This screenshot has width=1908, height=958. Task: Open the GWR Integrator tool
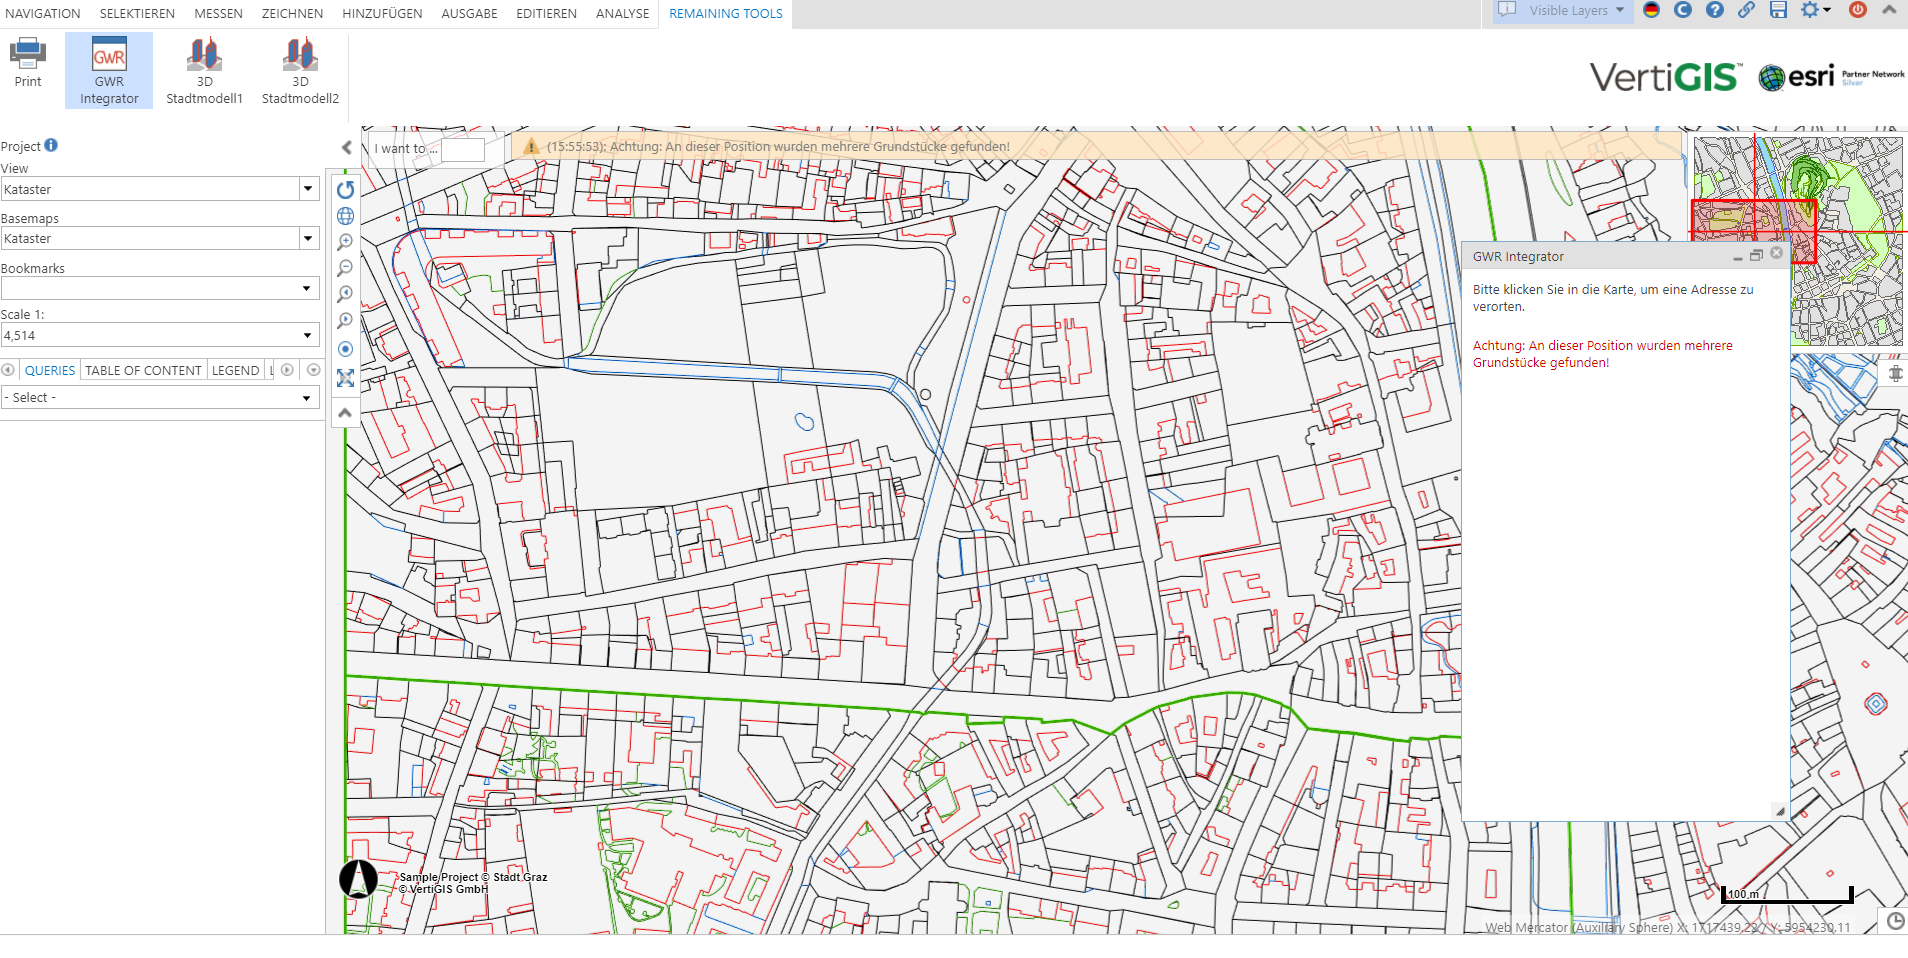108,70
